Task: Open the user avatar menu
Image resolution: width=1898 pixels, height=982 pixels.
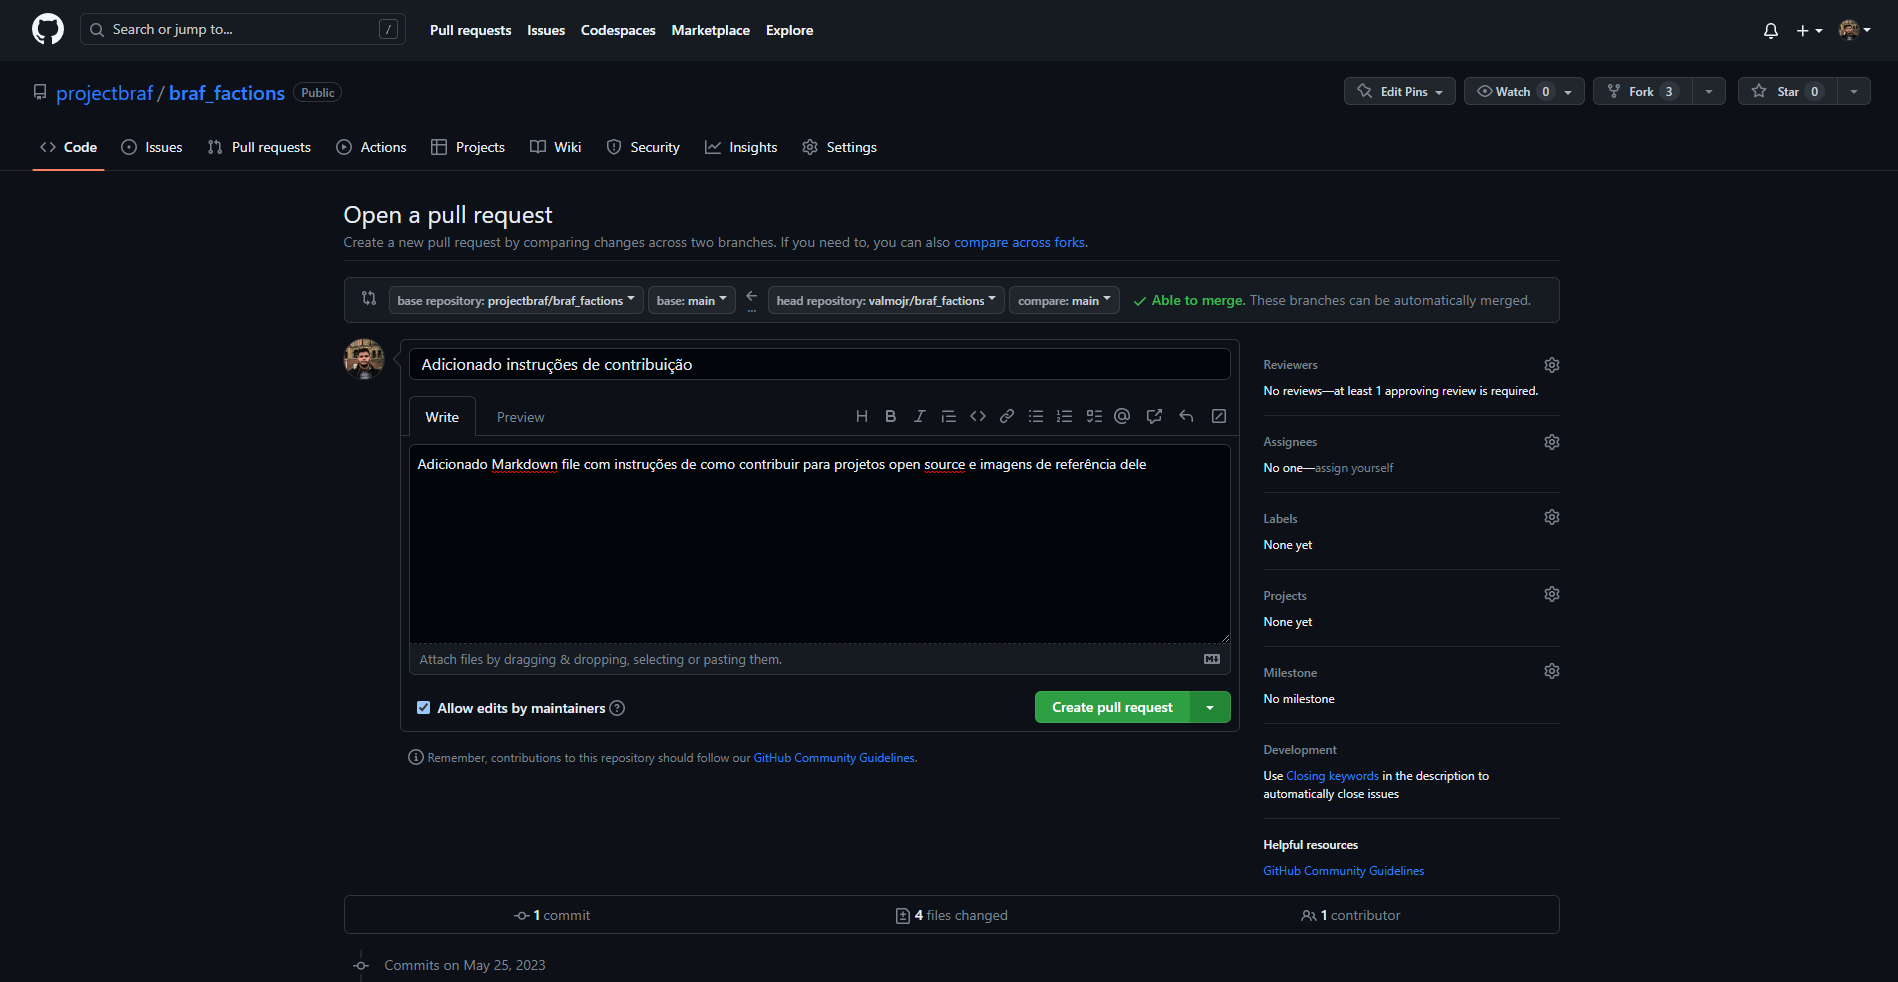Action: pyautogui.click(x=1854, y=30)
